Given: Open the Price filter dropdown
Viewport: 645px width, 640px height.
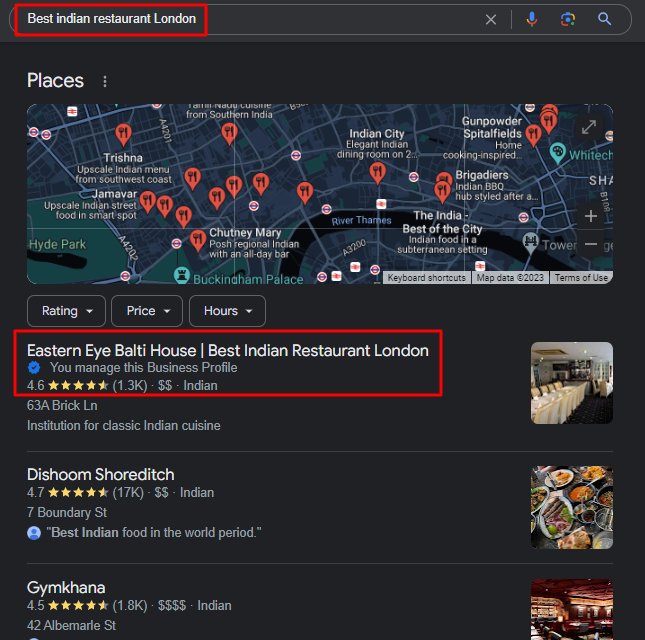Looking at the screenshot, I should [x=147, y=311].
